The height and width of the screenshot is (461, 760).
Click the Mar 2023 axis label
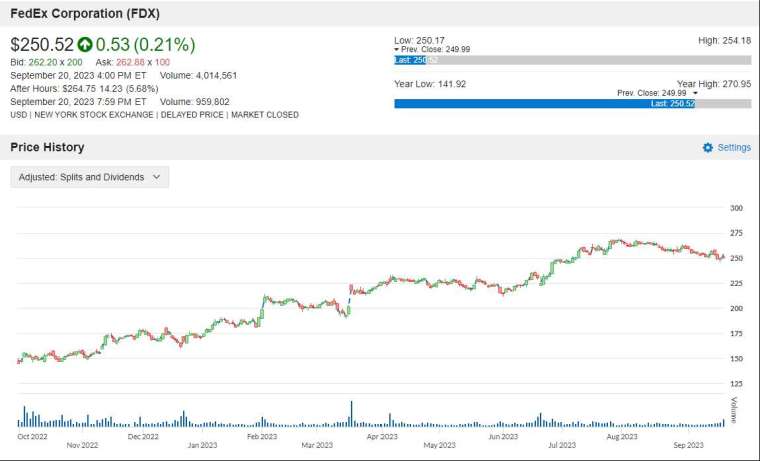(x=317, y=445)
